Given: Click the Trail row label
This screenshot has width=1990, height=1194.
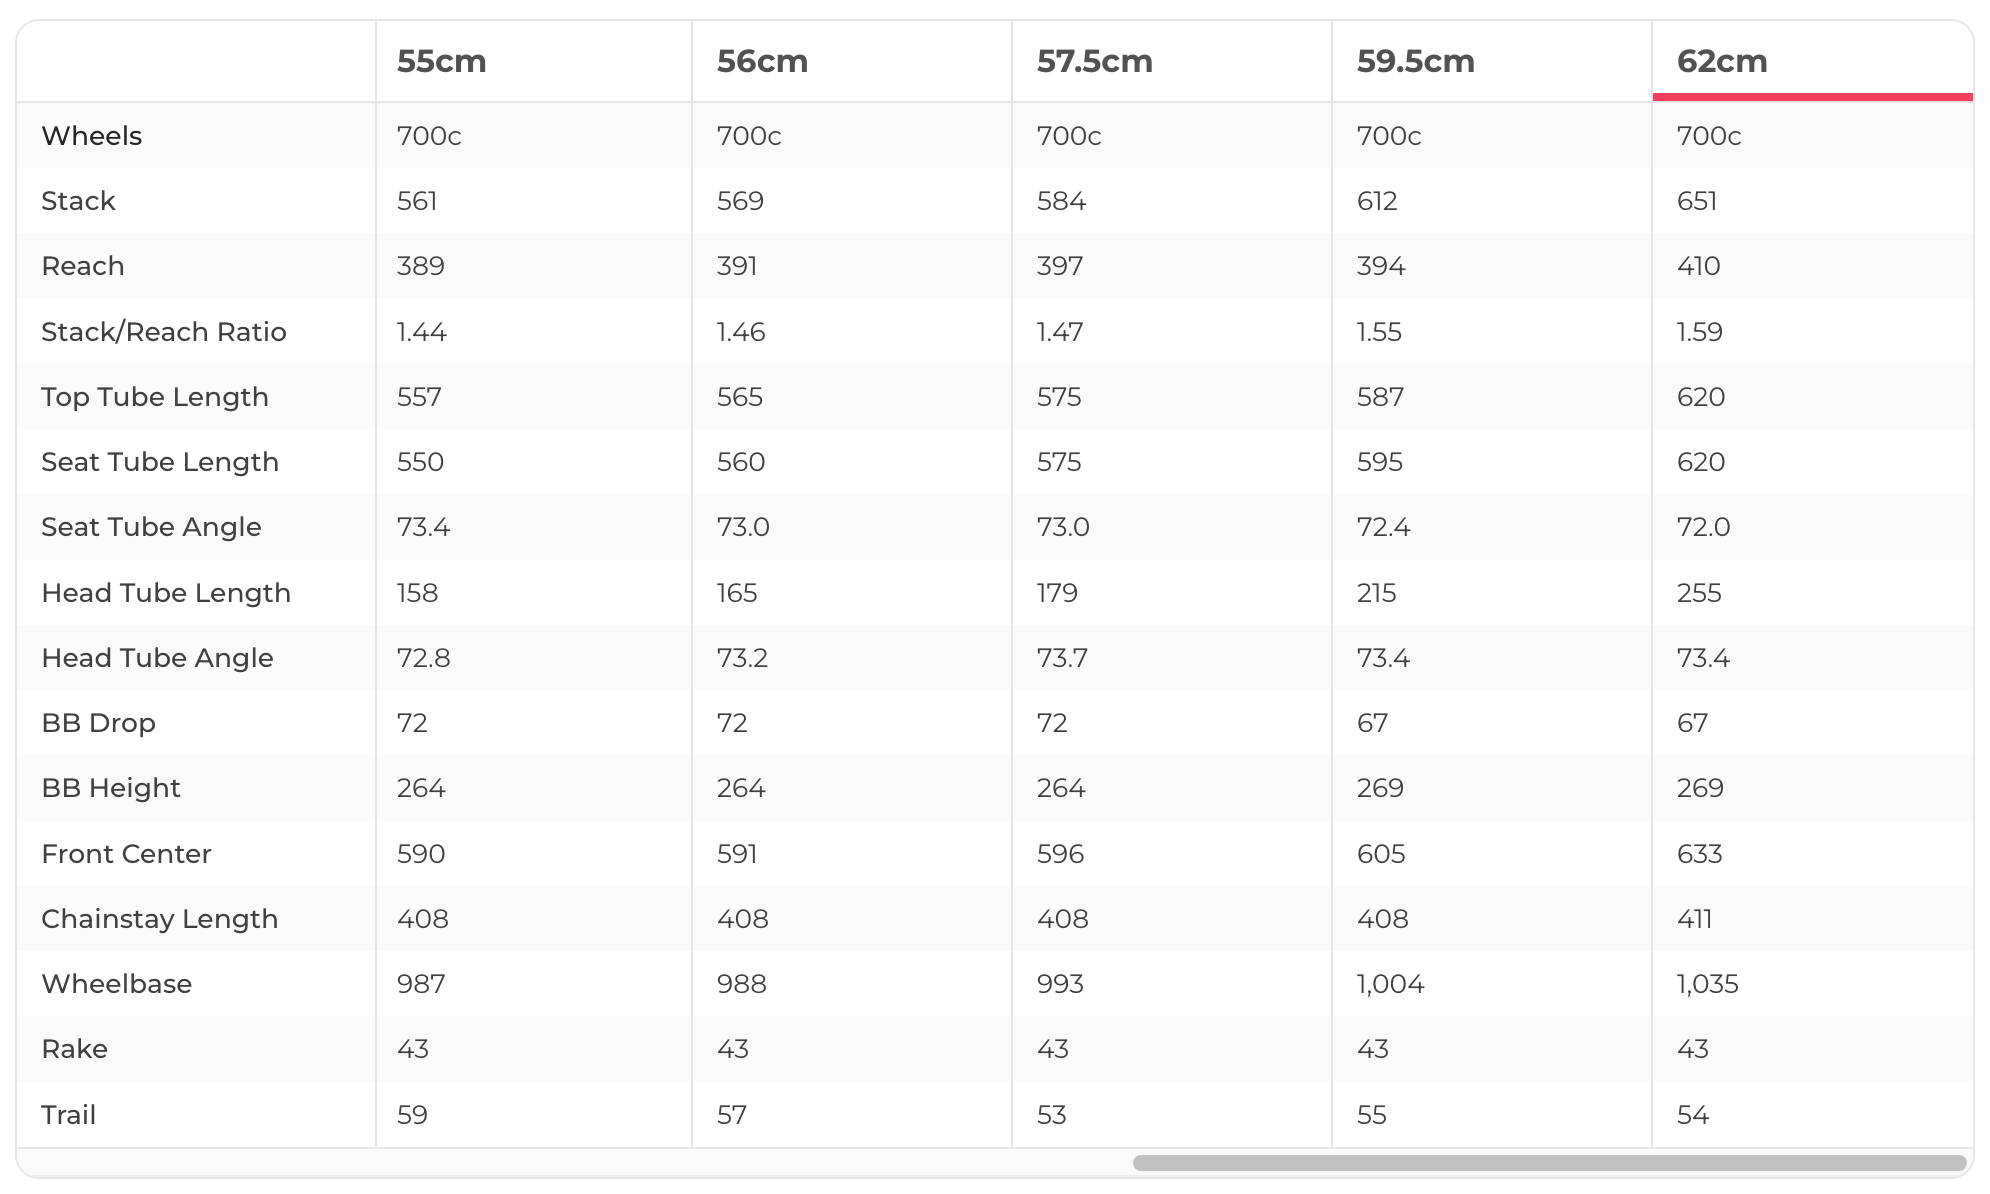Looking at the screenshot, I should point(68,1114).
